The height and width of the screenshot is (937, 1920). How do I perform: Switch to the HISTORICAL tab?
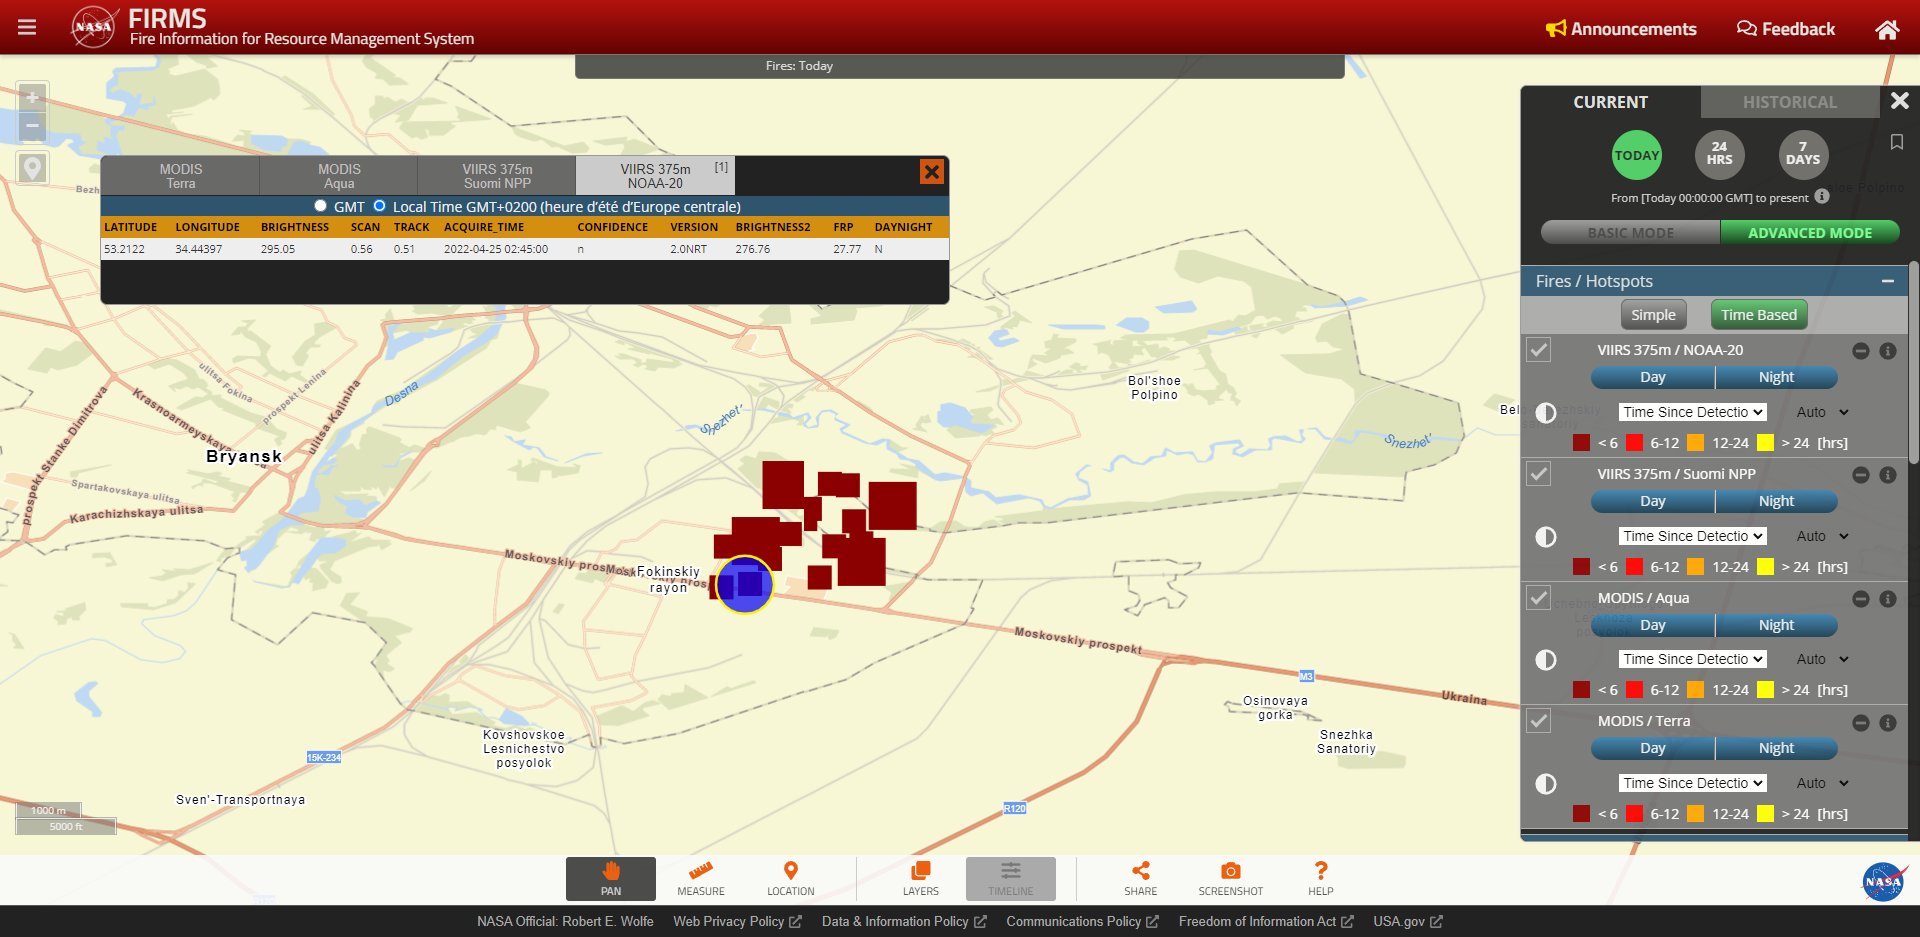pos(1789,102)
